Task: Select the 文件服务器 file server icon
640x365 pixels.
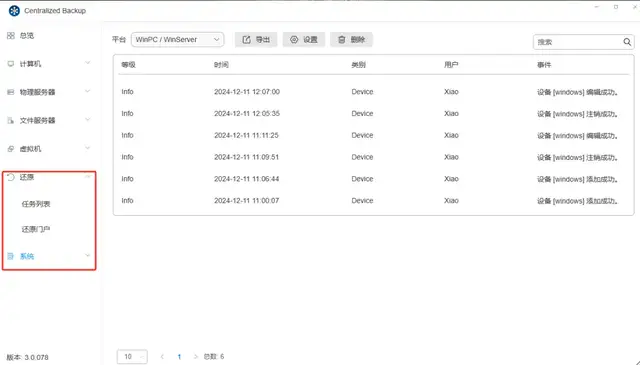Action: 11,120
